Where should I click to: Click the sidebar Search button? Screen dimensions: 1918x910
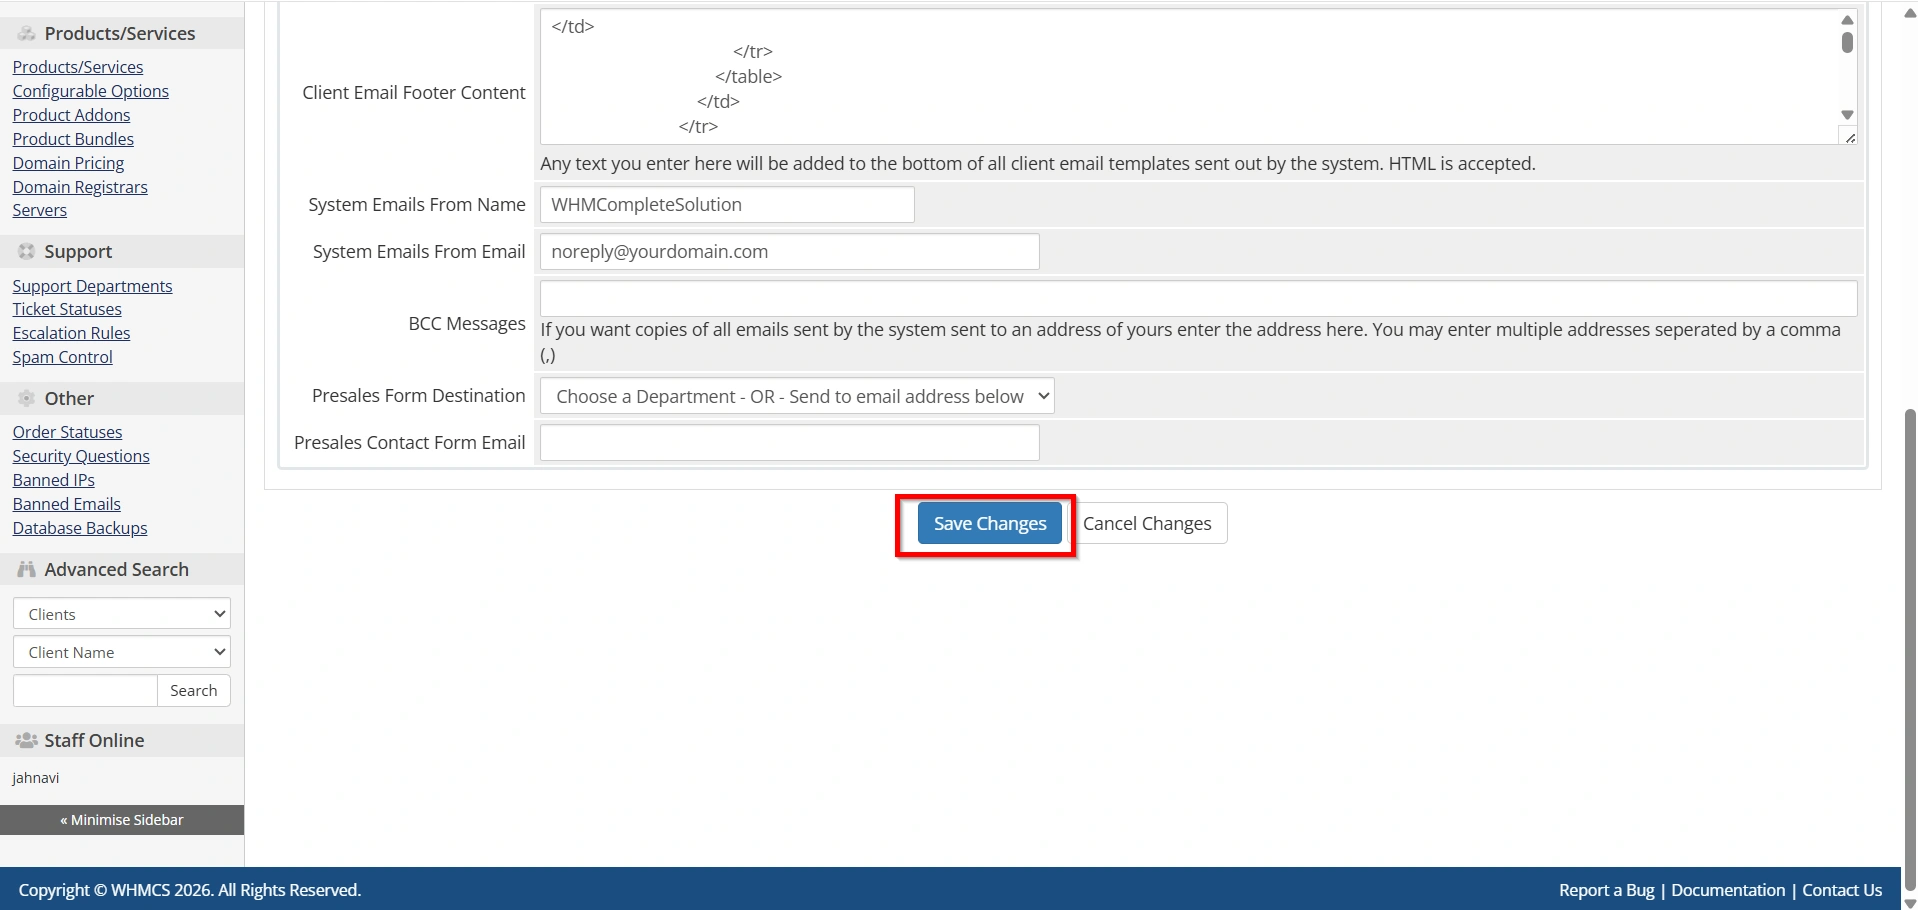[x=194, y=690]
